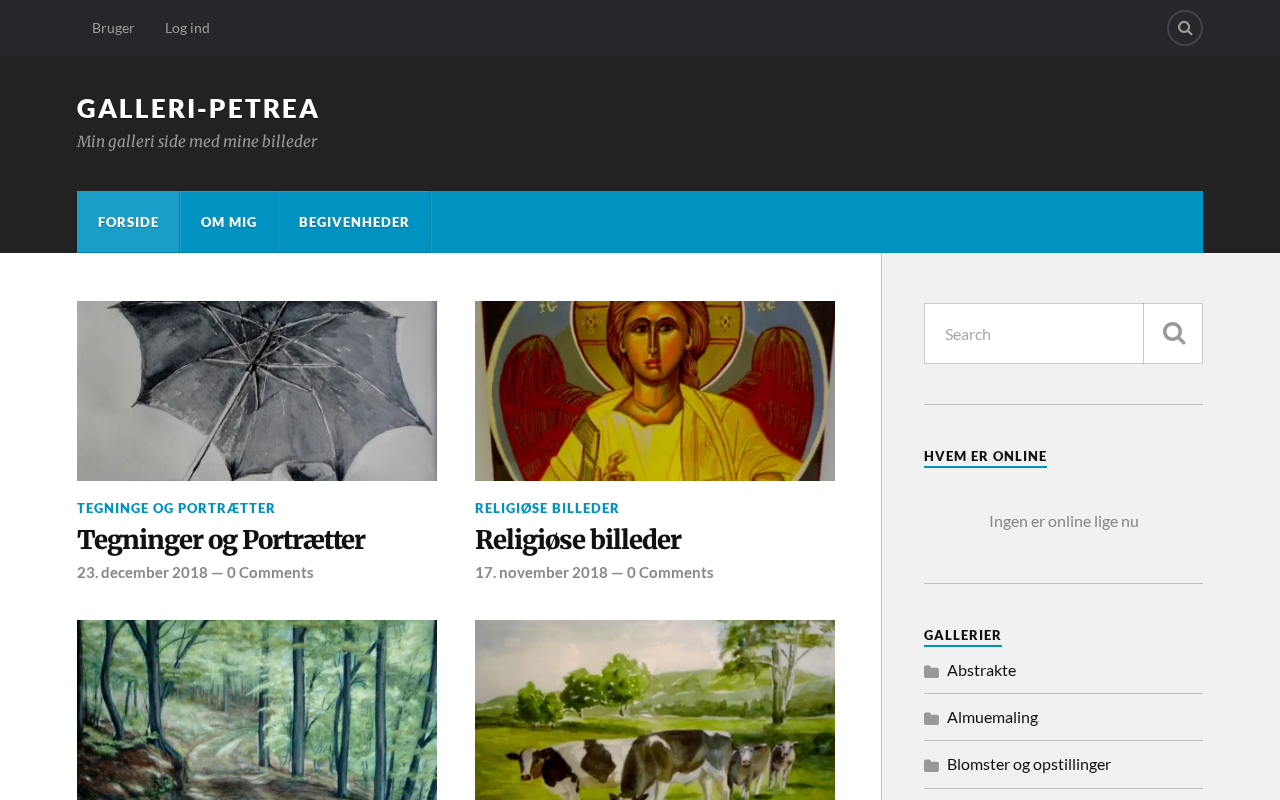Open the Forside menu tab
The image size is (1280, 800).
tap(128, 222)
